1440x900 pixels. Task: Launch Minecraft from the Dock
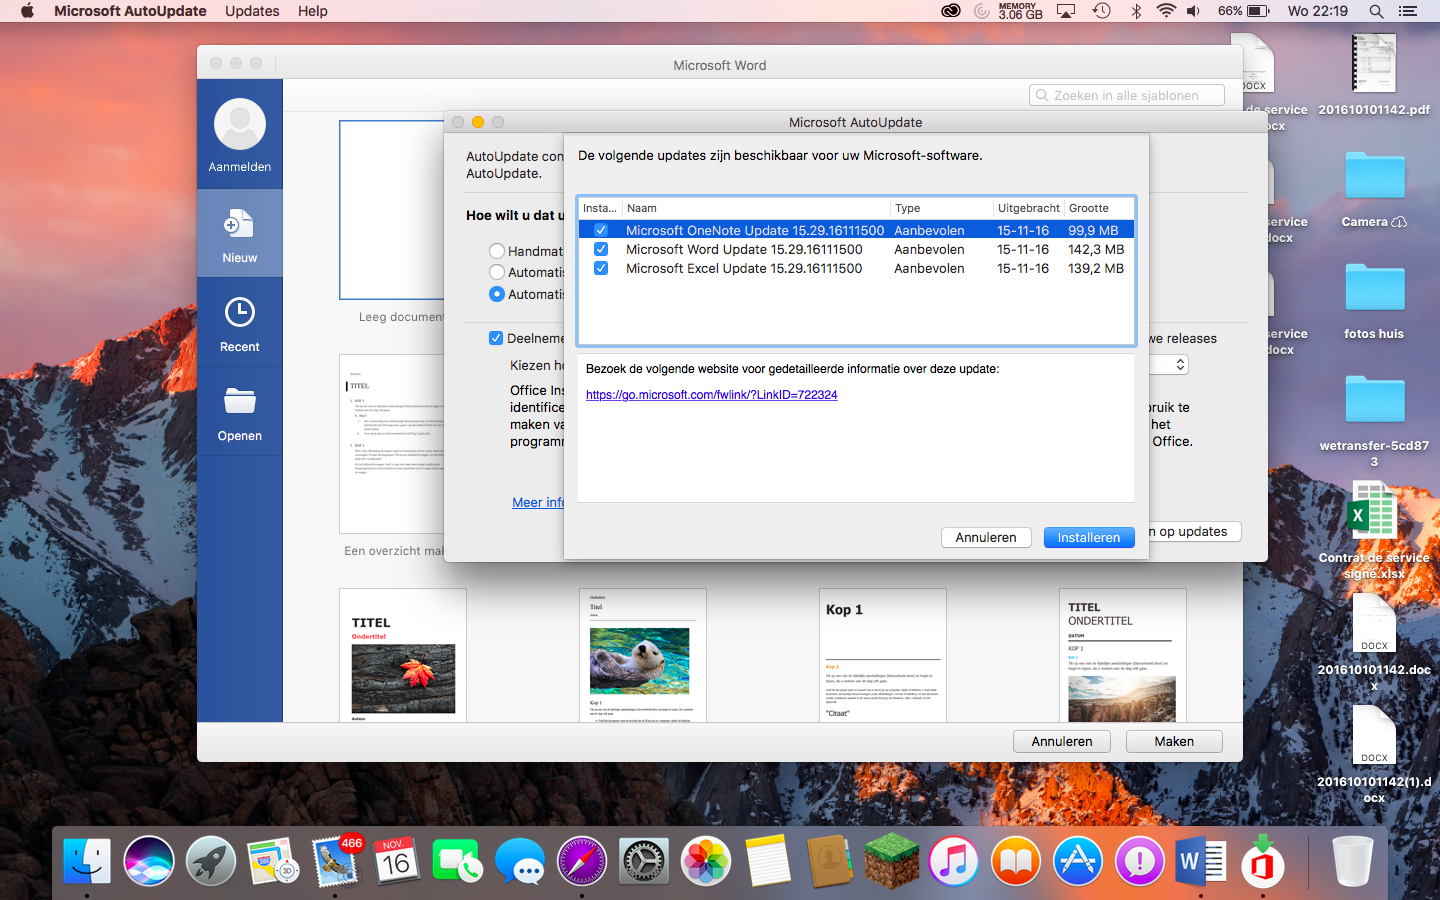(892, 860)
